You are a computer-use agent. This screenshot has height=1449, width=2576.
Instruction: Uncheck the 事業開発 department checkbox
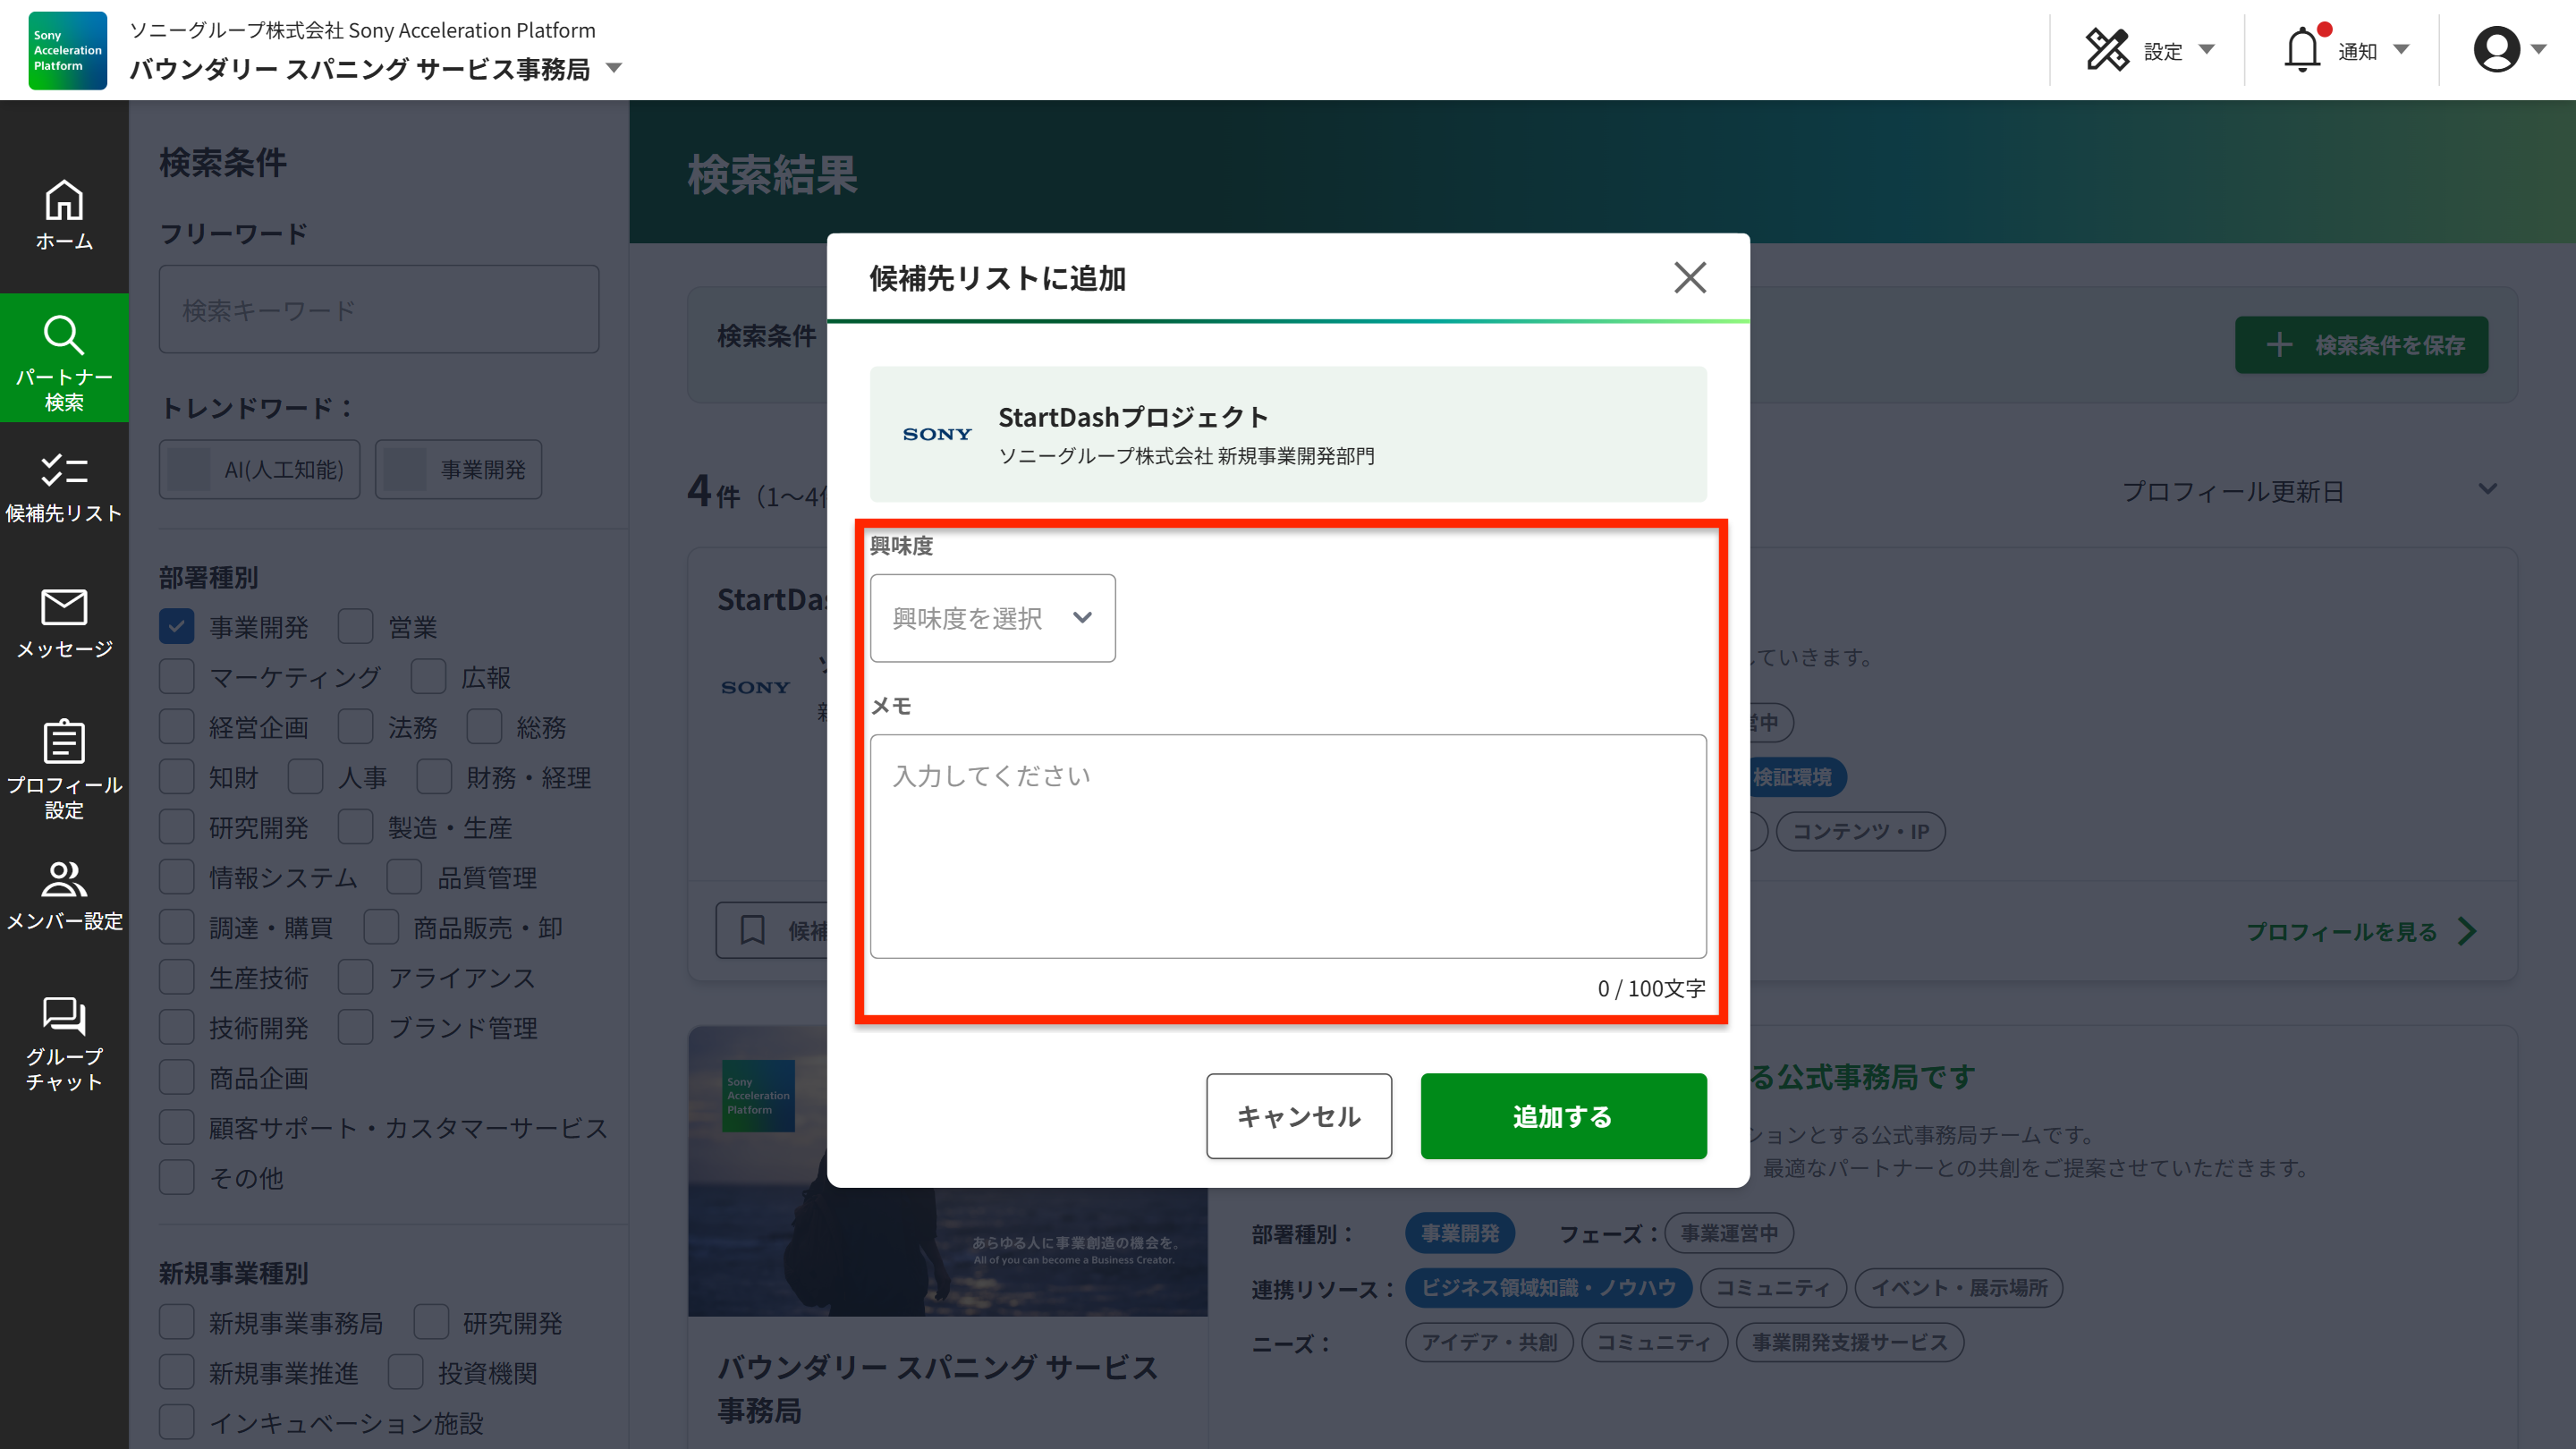coord(177,627)
